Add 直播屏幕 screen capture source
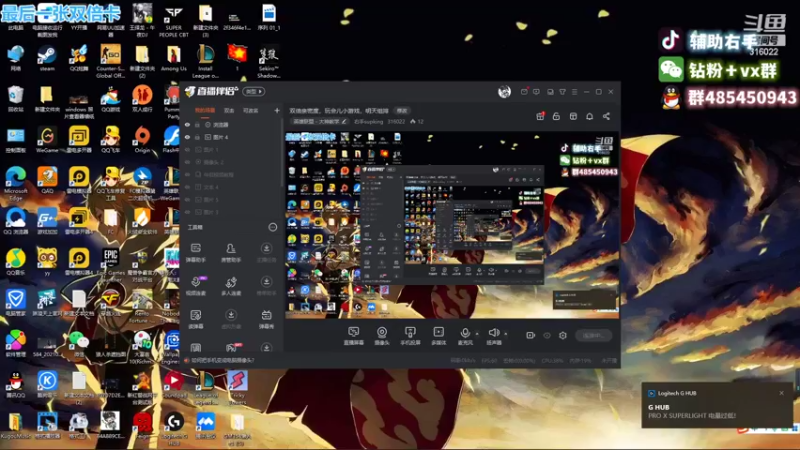The height and width of the screenshot is (450, 800). 354,336
